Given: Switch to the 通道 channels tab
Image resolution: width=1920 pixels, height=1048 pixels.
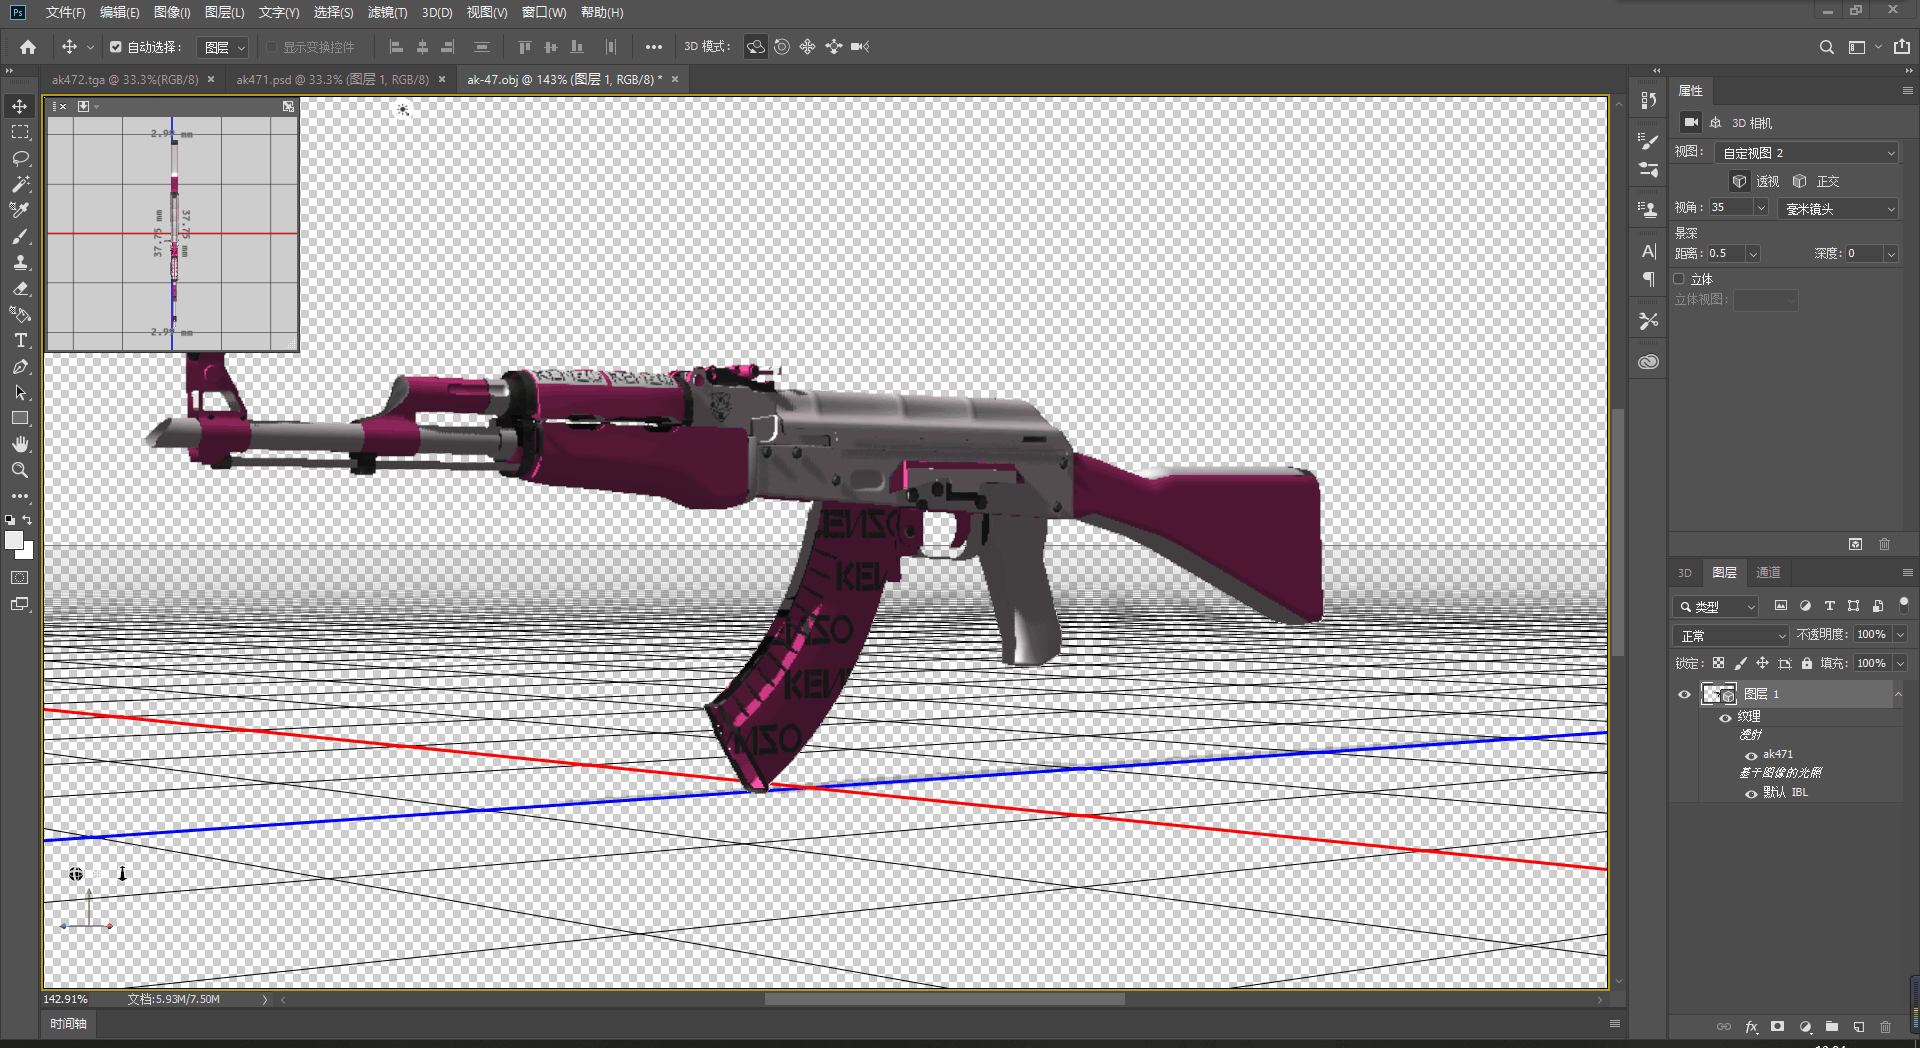Looking at the screenshot, I should (1768, 573).
